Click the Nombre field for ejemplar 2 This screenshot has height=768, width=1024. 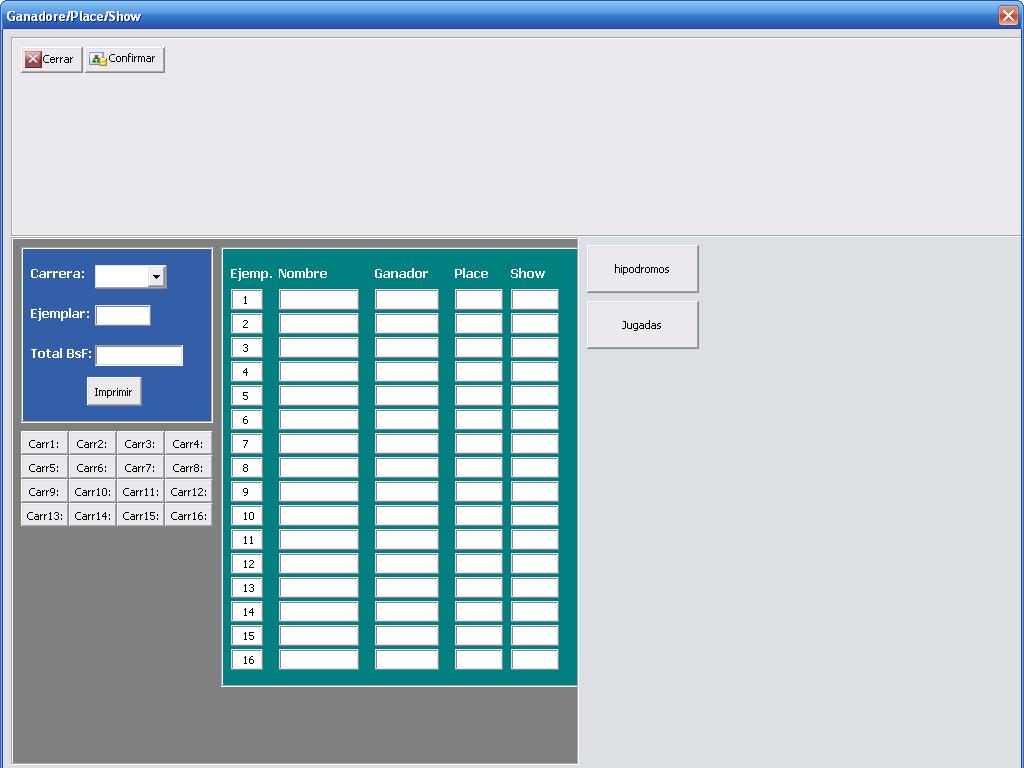[319, 324]
